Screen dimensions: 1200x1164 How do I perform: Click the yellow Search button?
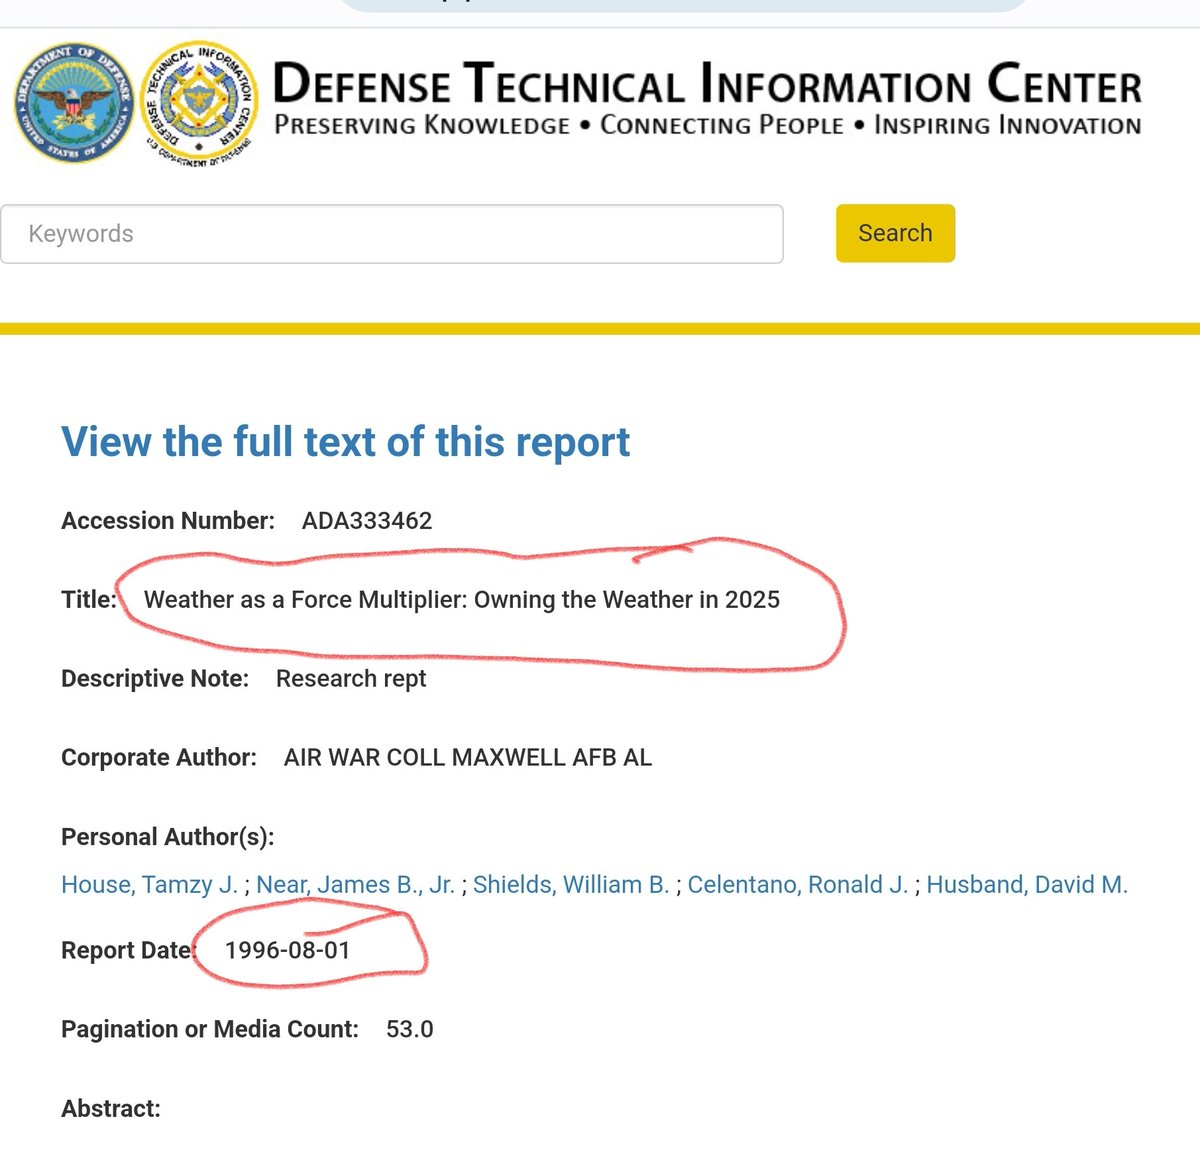click(895, 233)
